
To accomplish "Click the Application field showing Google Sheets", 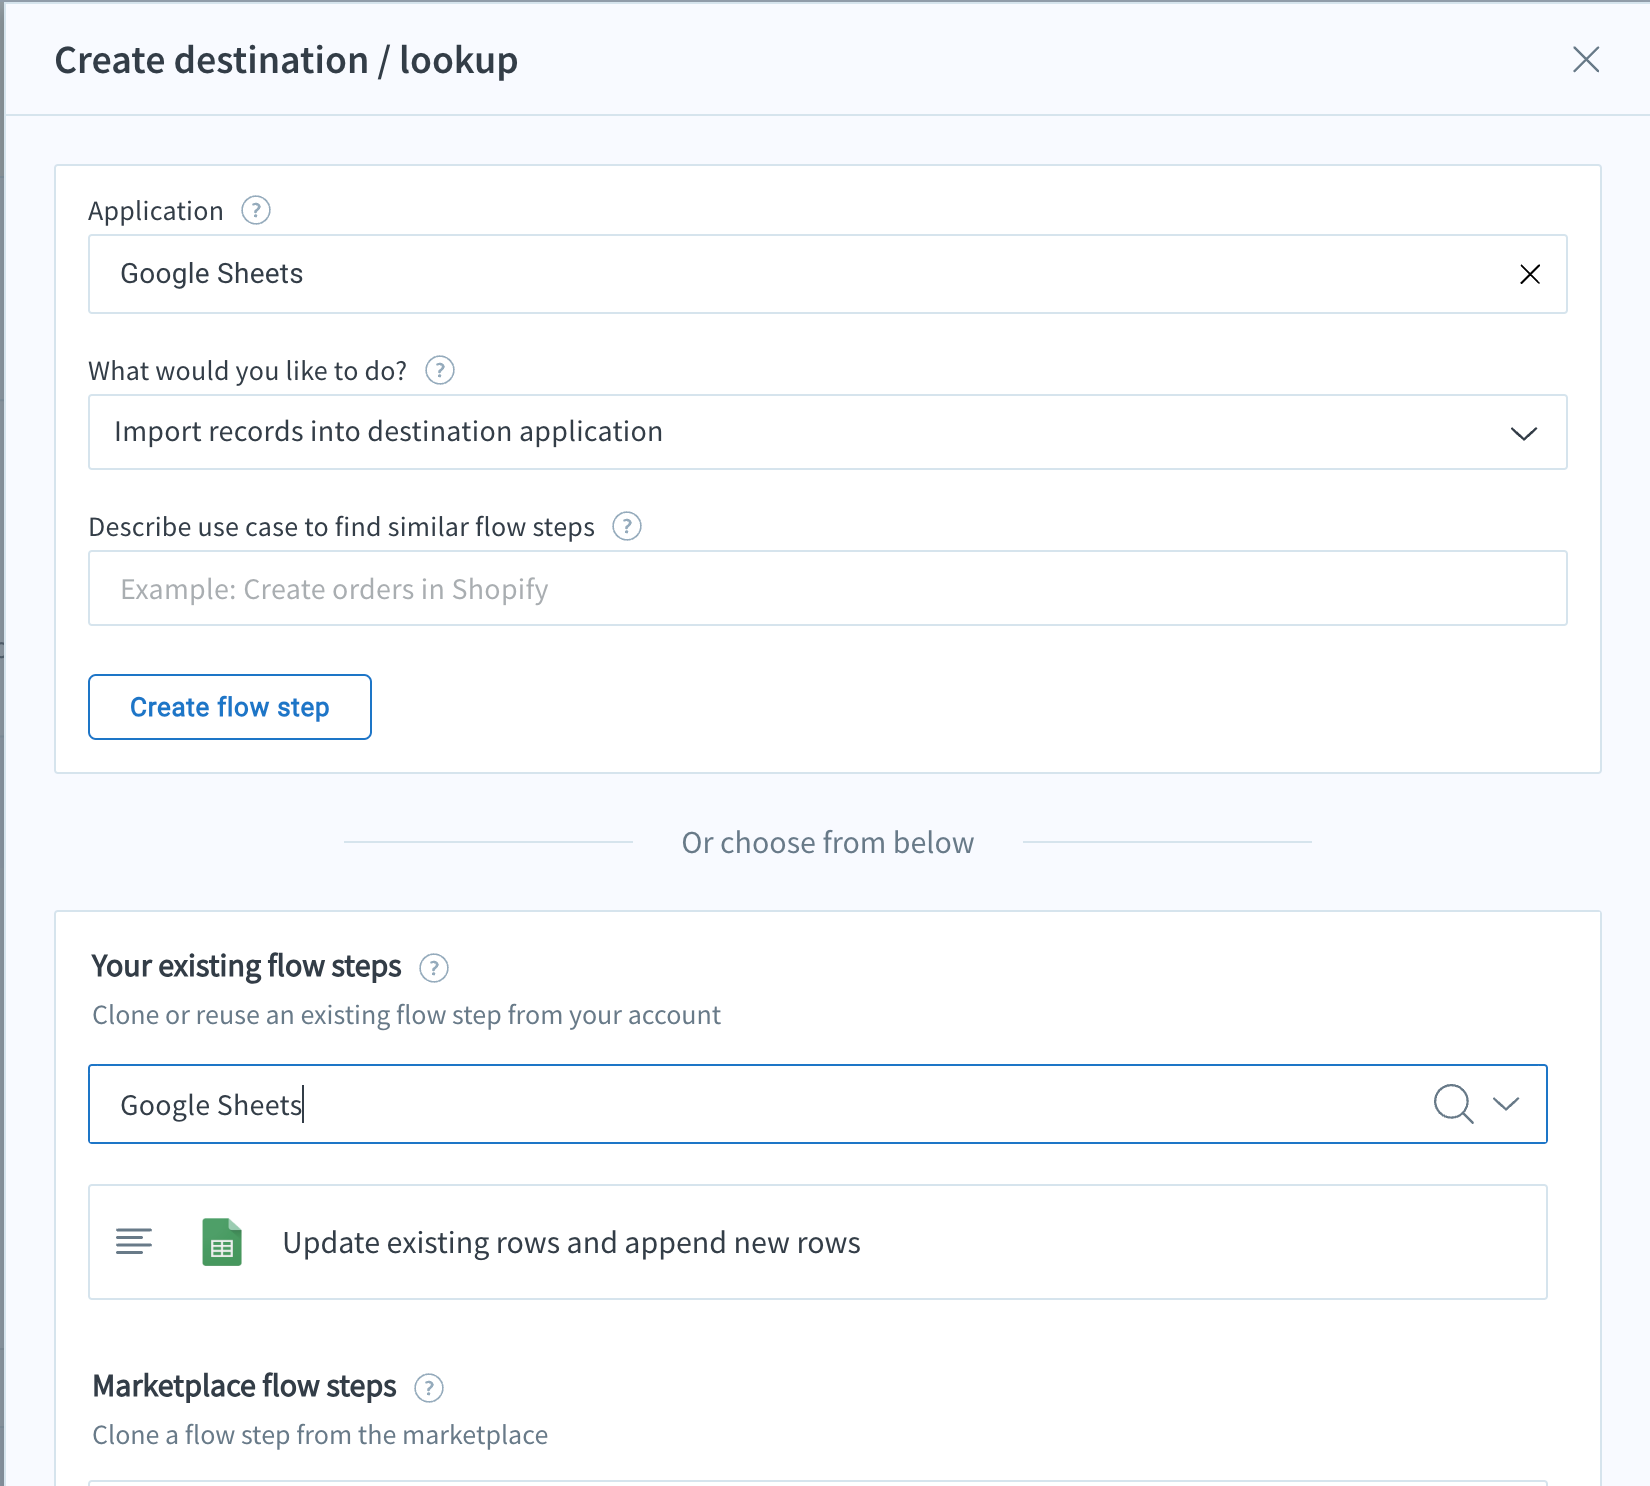I will 828,274.
